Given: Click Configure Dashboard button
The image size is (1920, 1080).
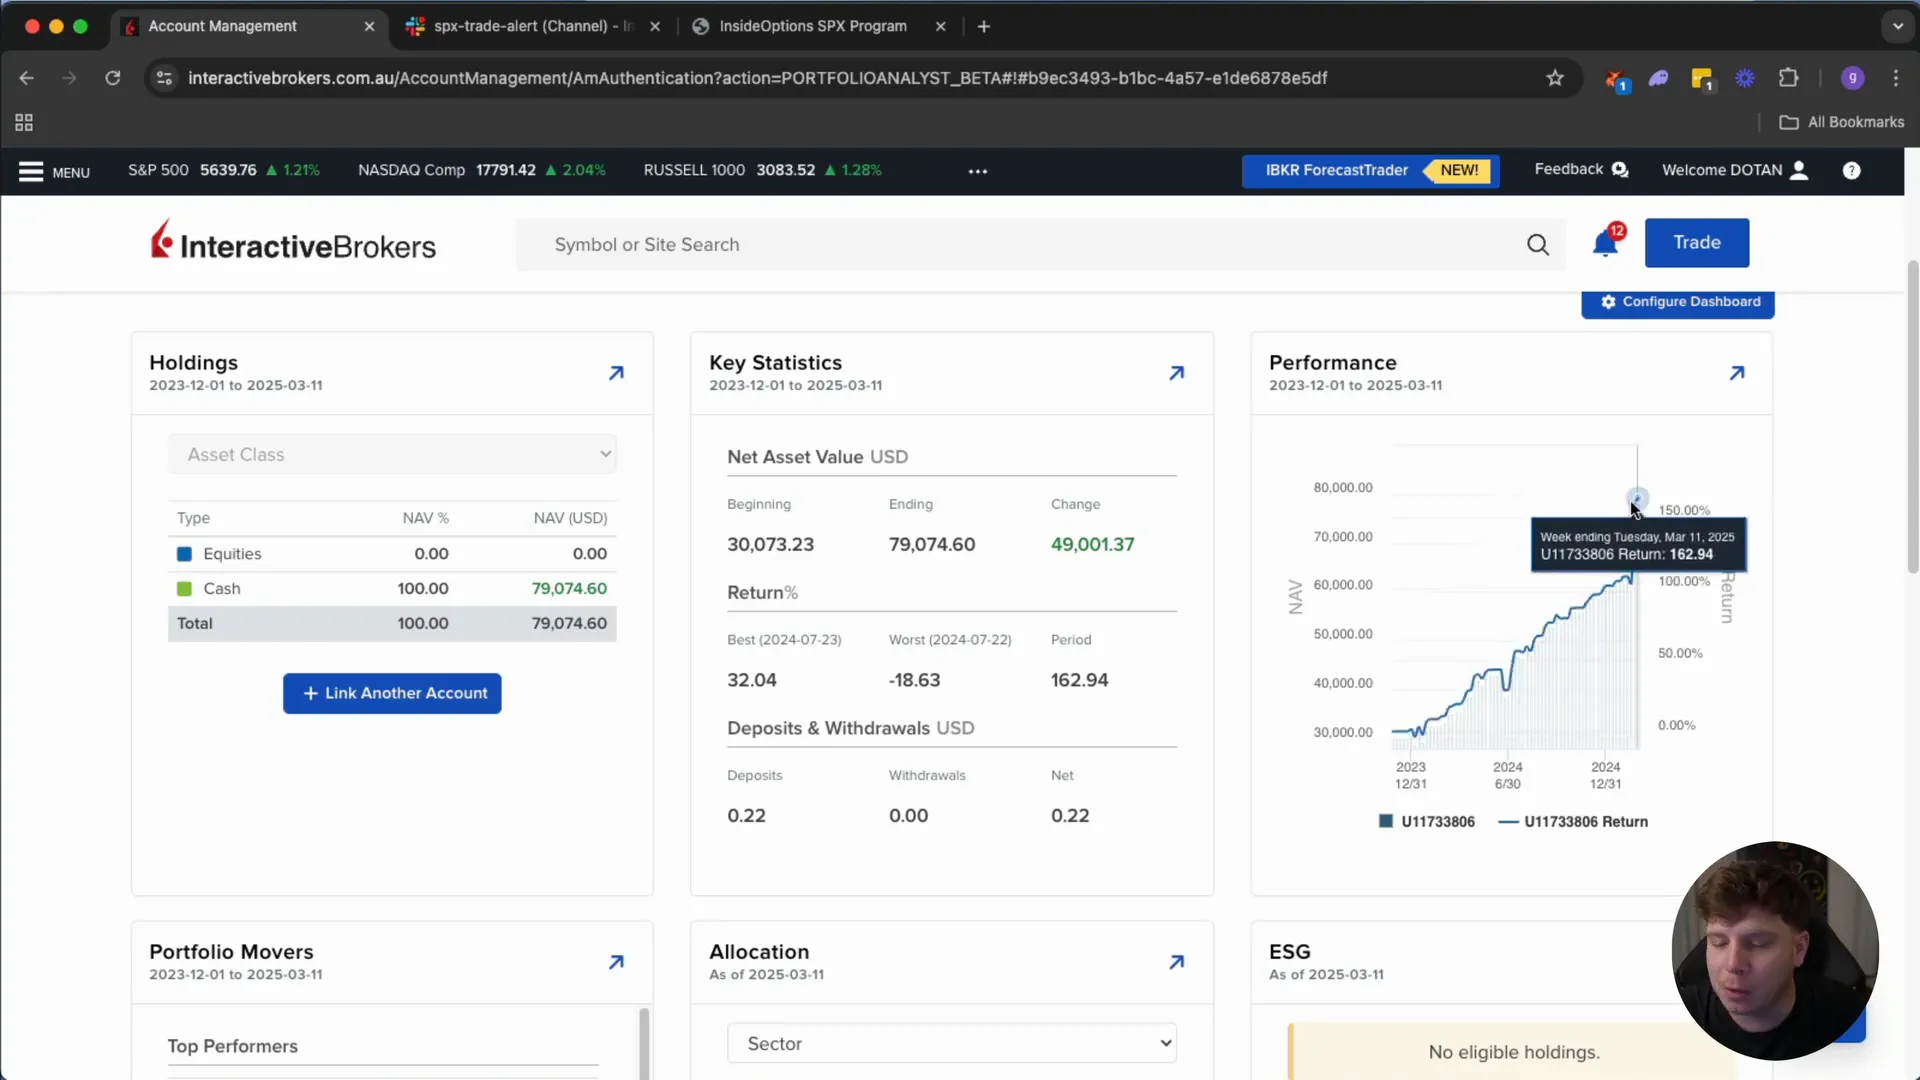Looking at the screenshot, I should click(x=1678, y=302).
